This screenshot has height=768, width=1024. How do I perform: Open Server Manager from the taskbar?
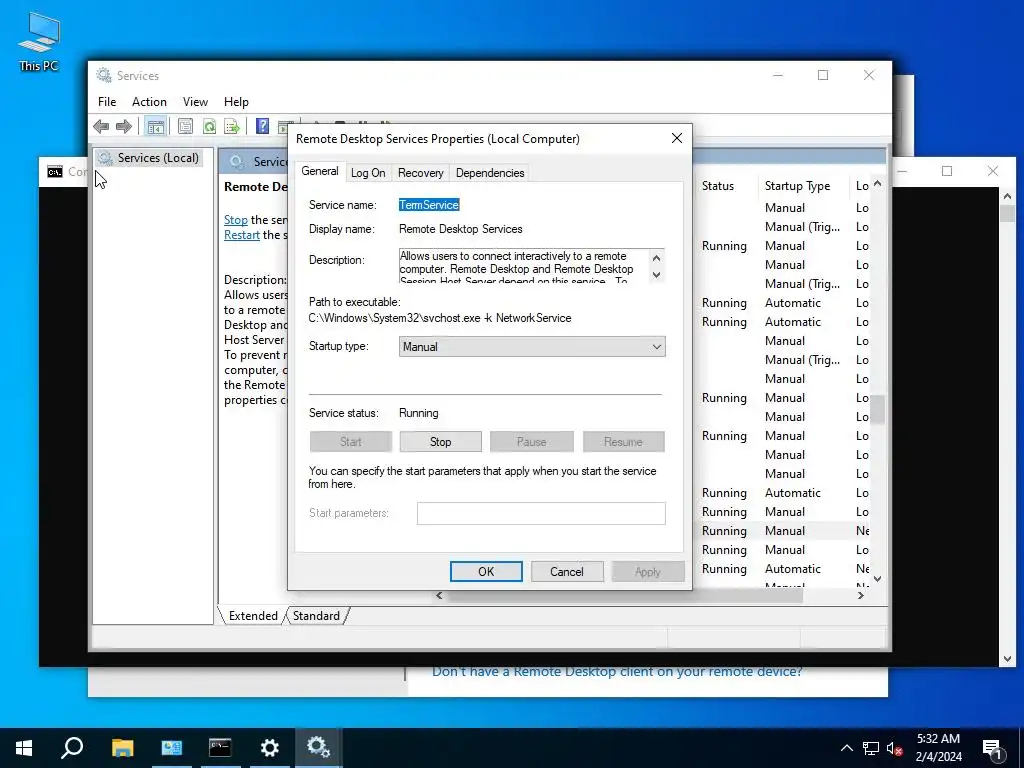(x=171, y=747)
